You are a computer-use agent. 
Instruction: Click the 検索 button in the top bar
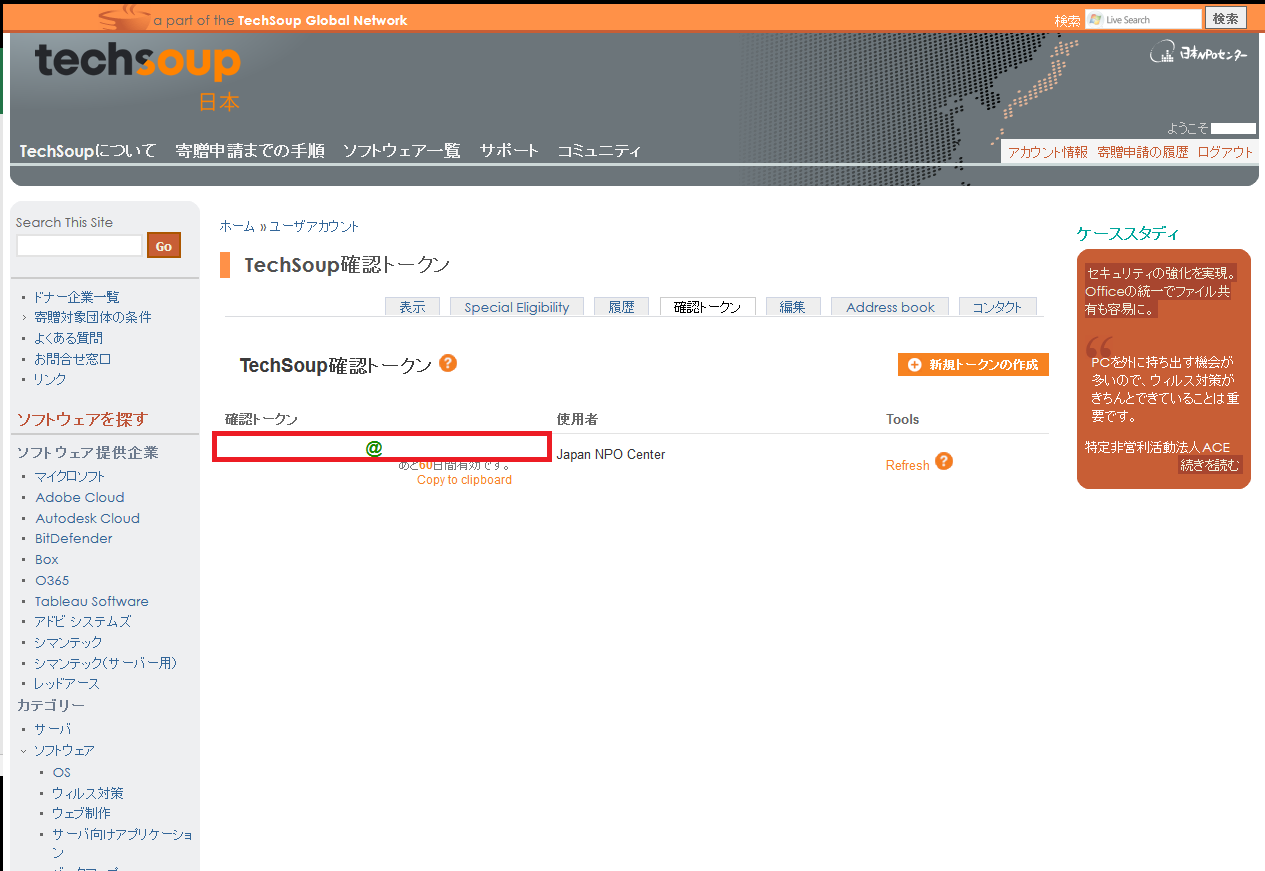(x=1226, y=18)
